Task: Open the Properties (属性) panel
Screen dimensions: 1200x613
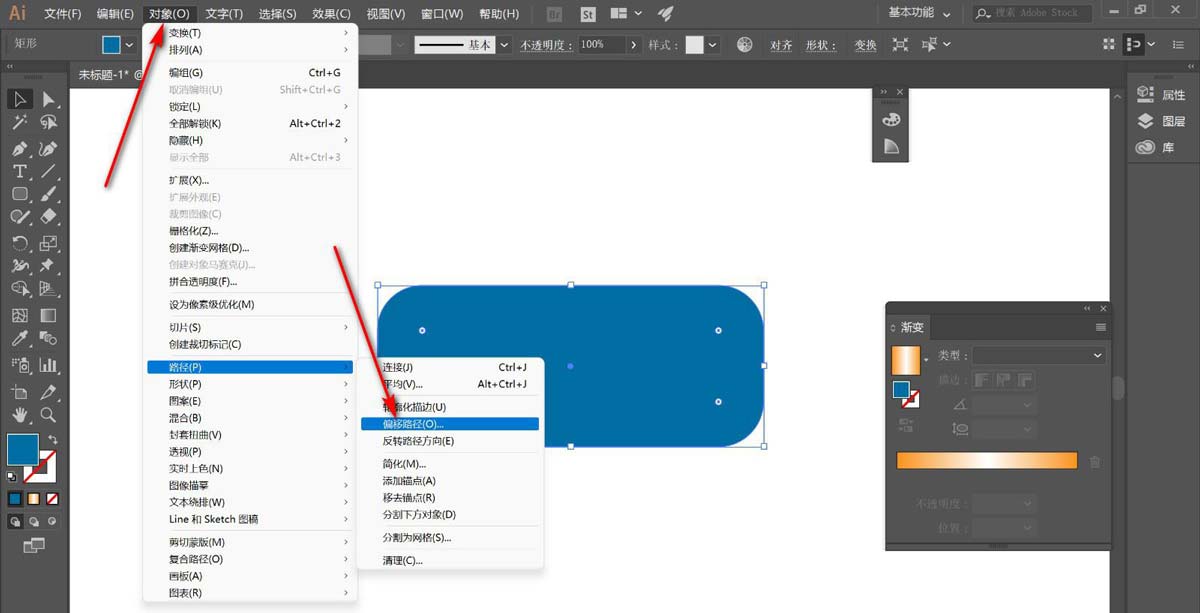Action: (x=1164, y=95)
